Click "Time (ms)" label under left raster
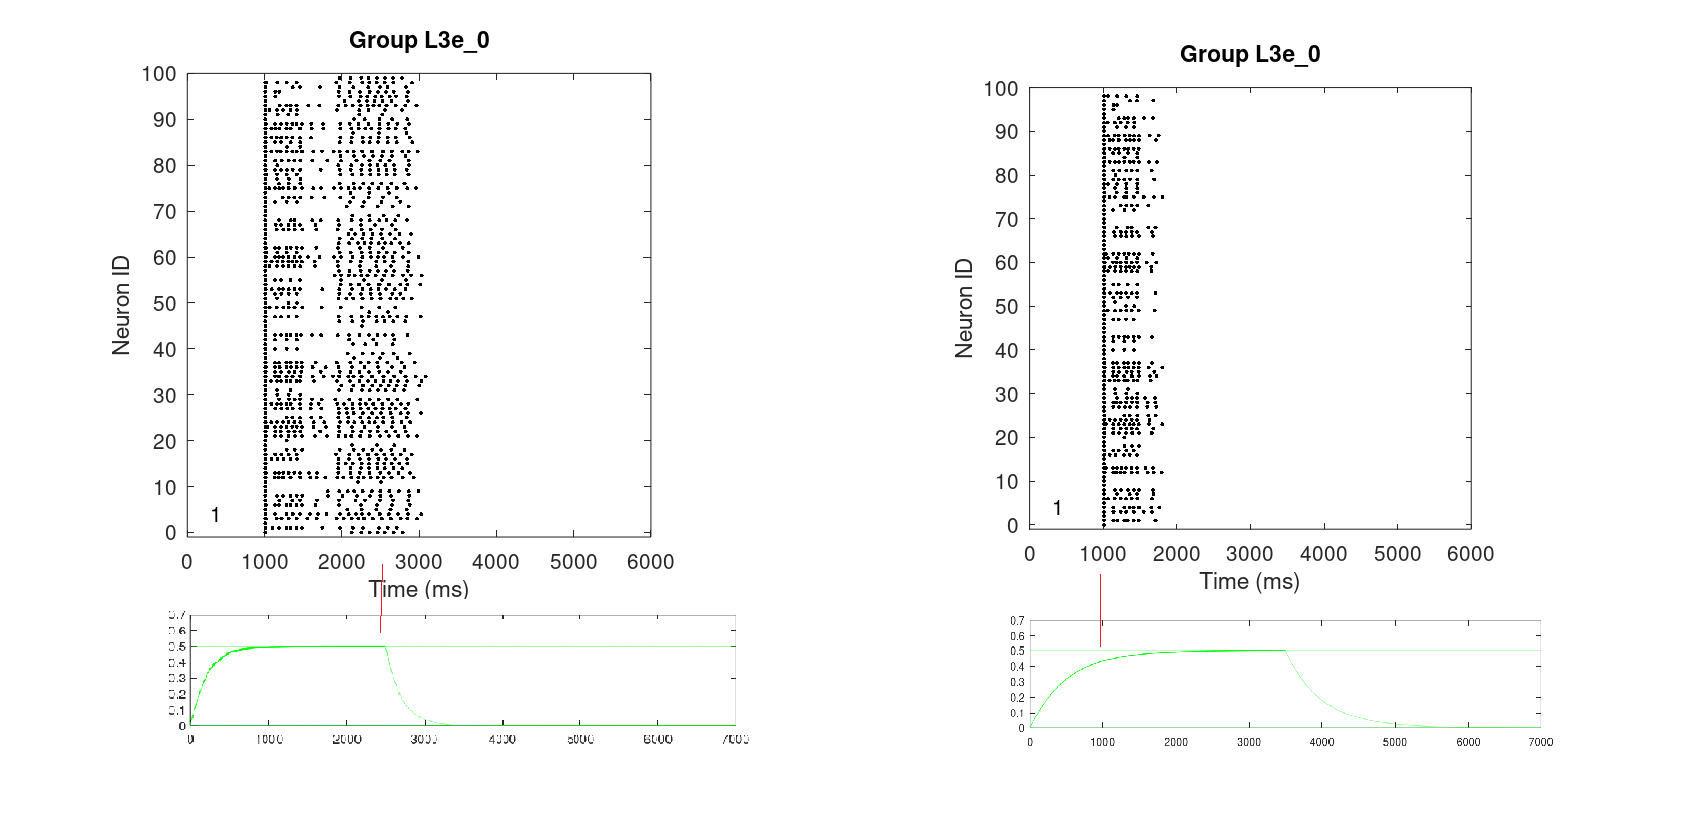The image size is (1691, 825). (x=419, y=589)
